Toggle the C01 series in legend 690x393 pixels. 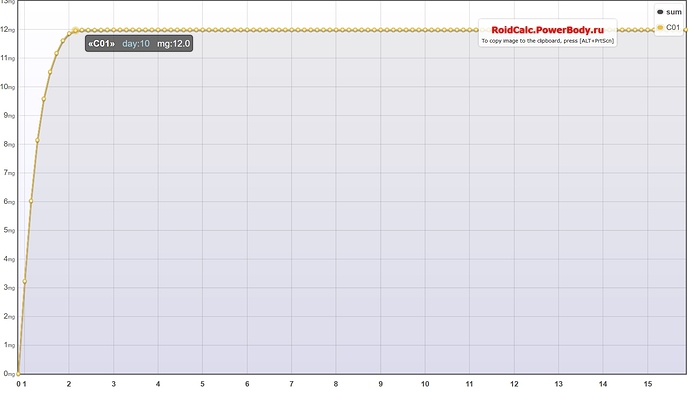coord(669,27)
